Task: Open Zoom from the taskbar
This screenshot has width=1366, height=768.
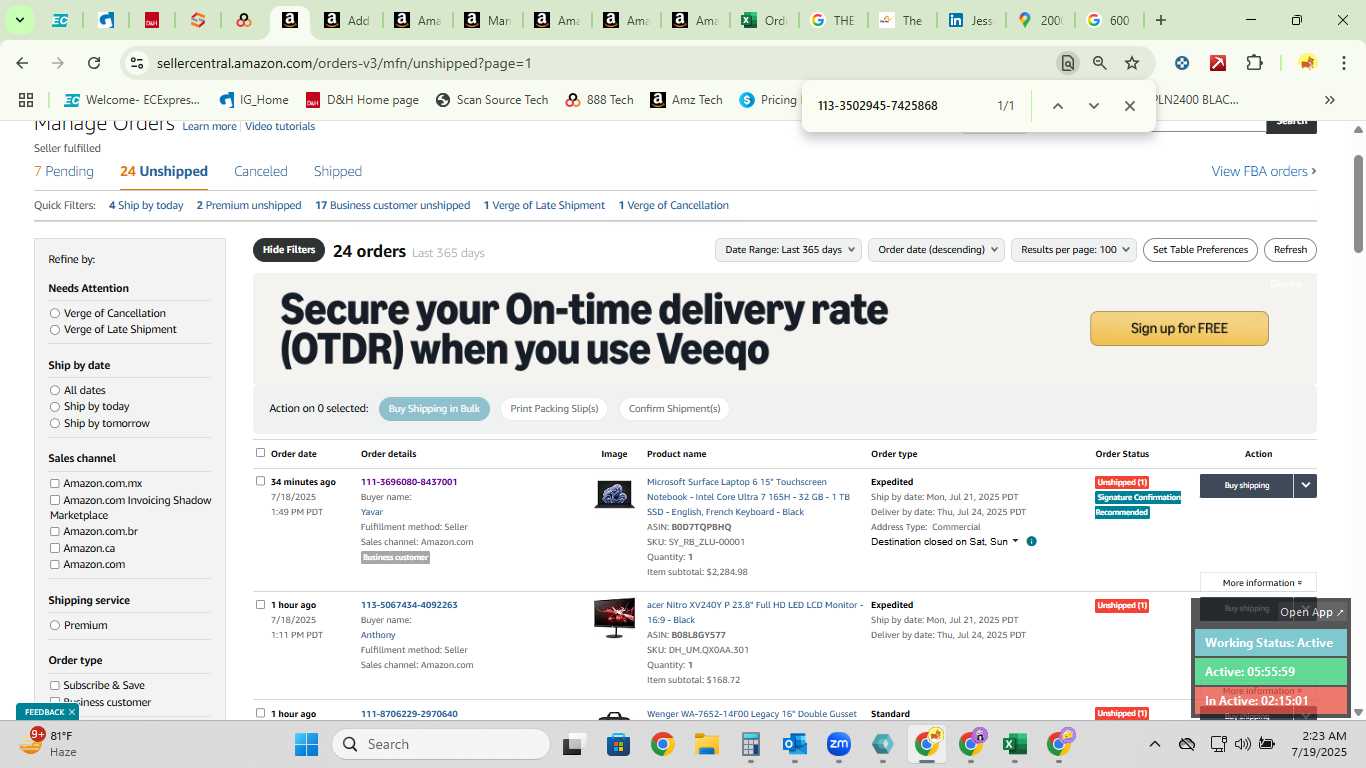Action: pyautogui.click(x=839, y=744)
